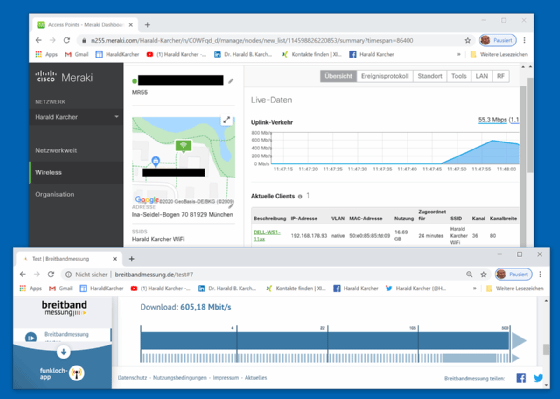Open Chrome menu in Meraki window
Viewport: 560px width, 399px height.
[x=524, y=40]
